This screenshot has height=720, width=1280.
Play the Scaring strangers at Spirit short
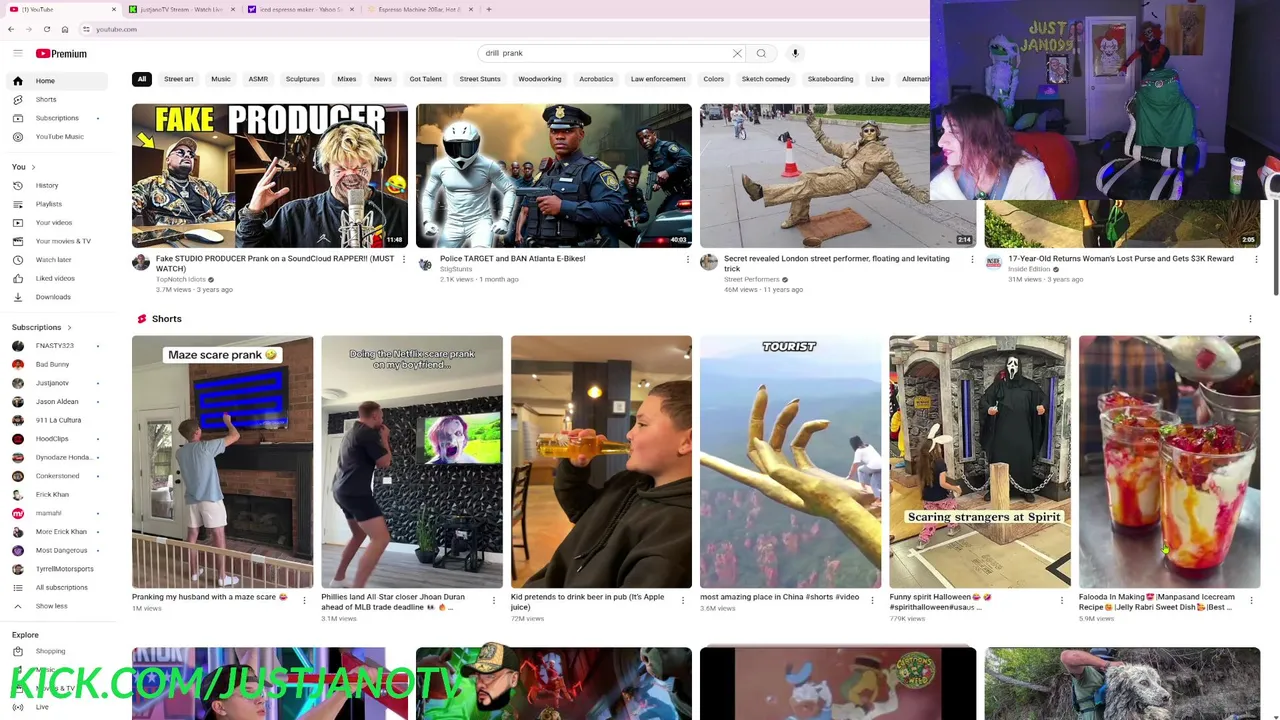[980, 462]
